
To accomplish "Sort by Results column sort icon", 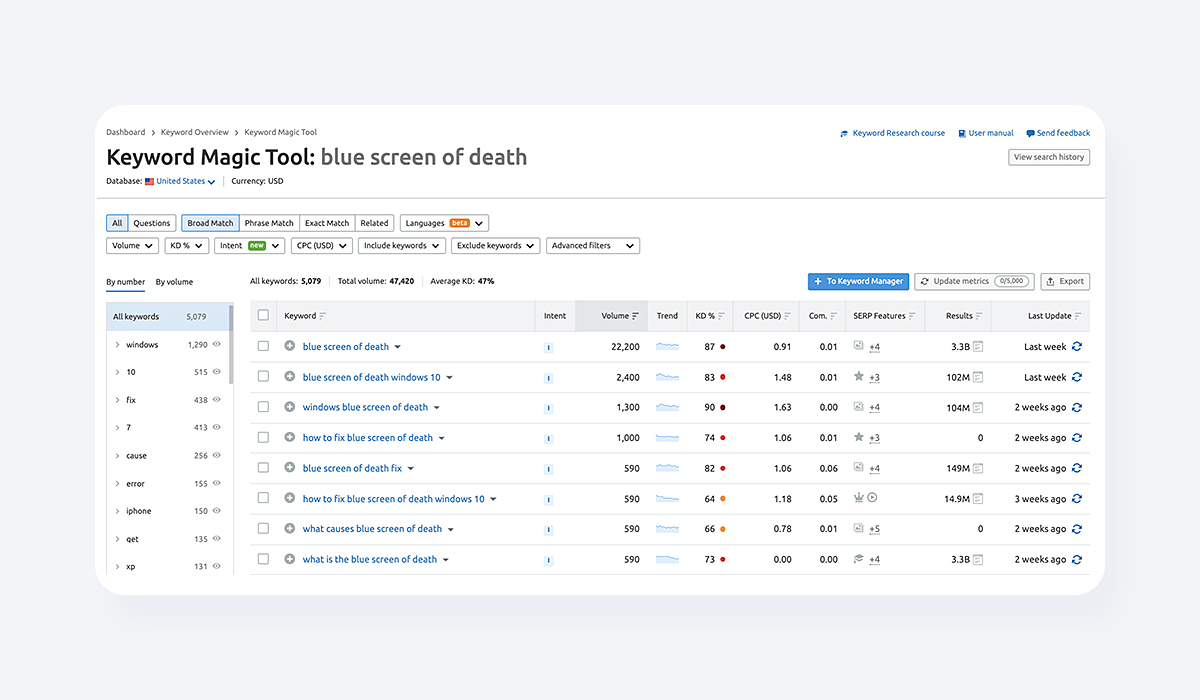I will (x=979, y=316).
